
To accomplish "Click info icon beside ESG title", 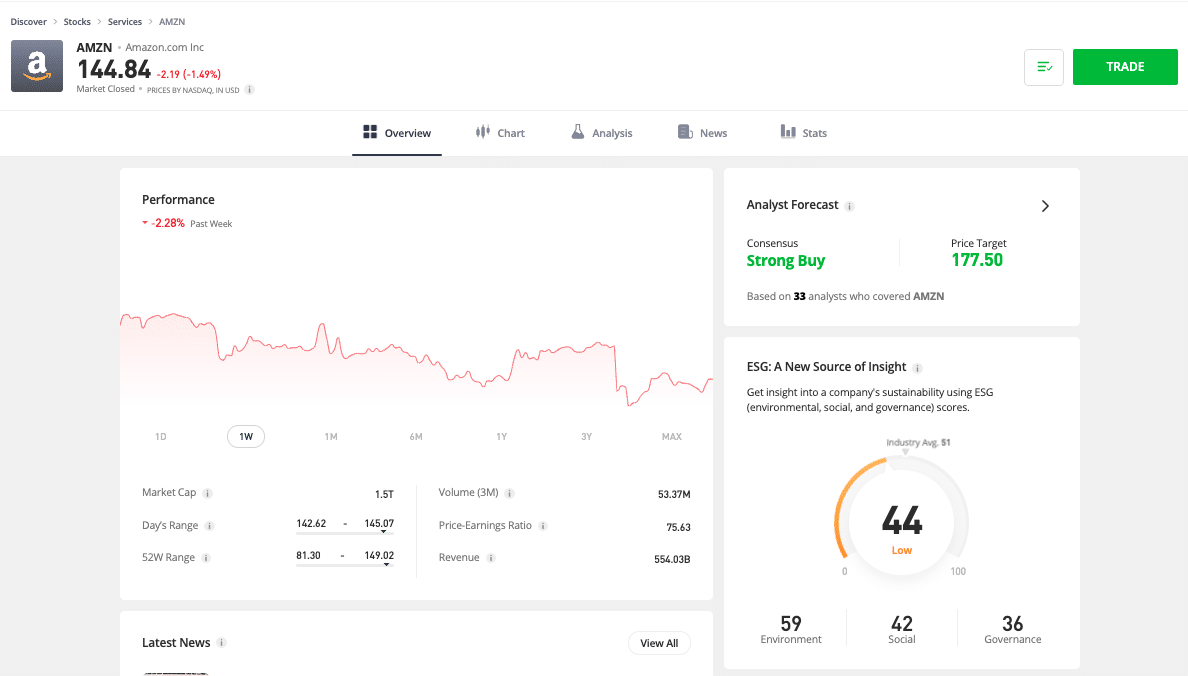I will pyautogui.click(x=918, y=368).
